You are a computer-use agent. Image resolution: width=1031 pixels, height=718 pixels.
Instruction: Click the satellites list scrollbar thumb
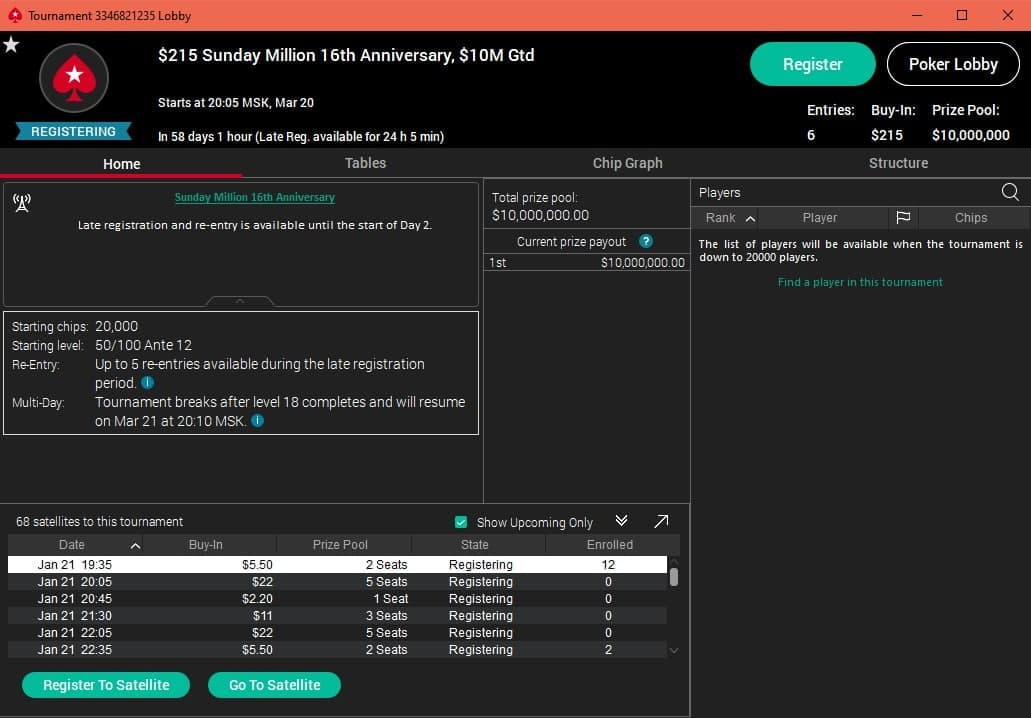click(x=674, y=577)
